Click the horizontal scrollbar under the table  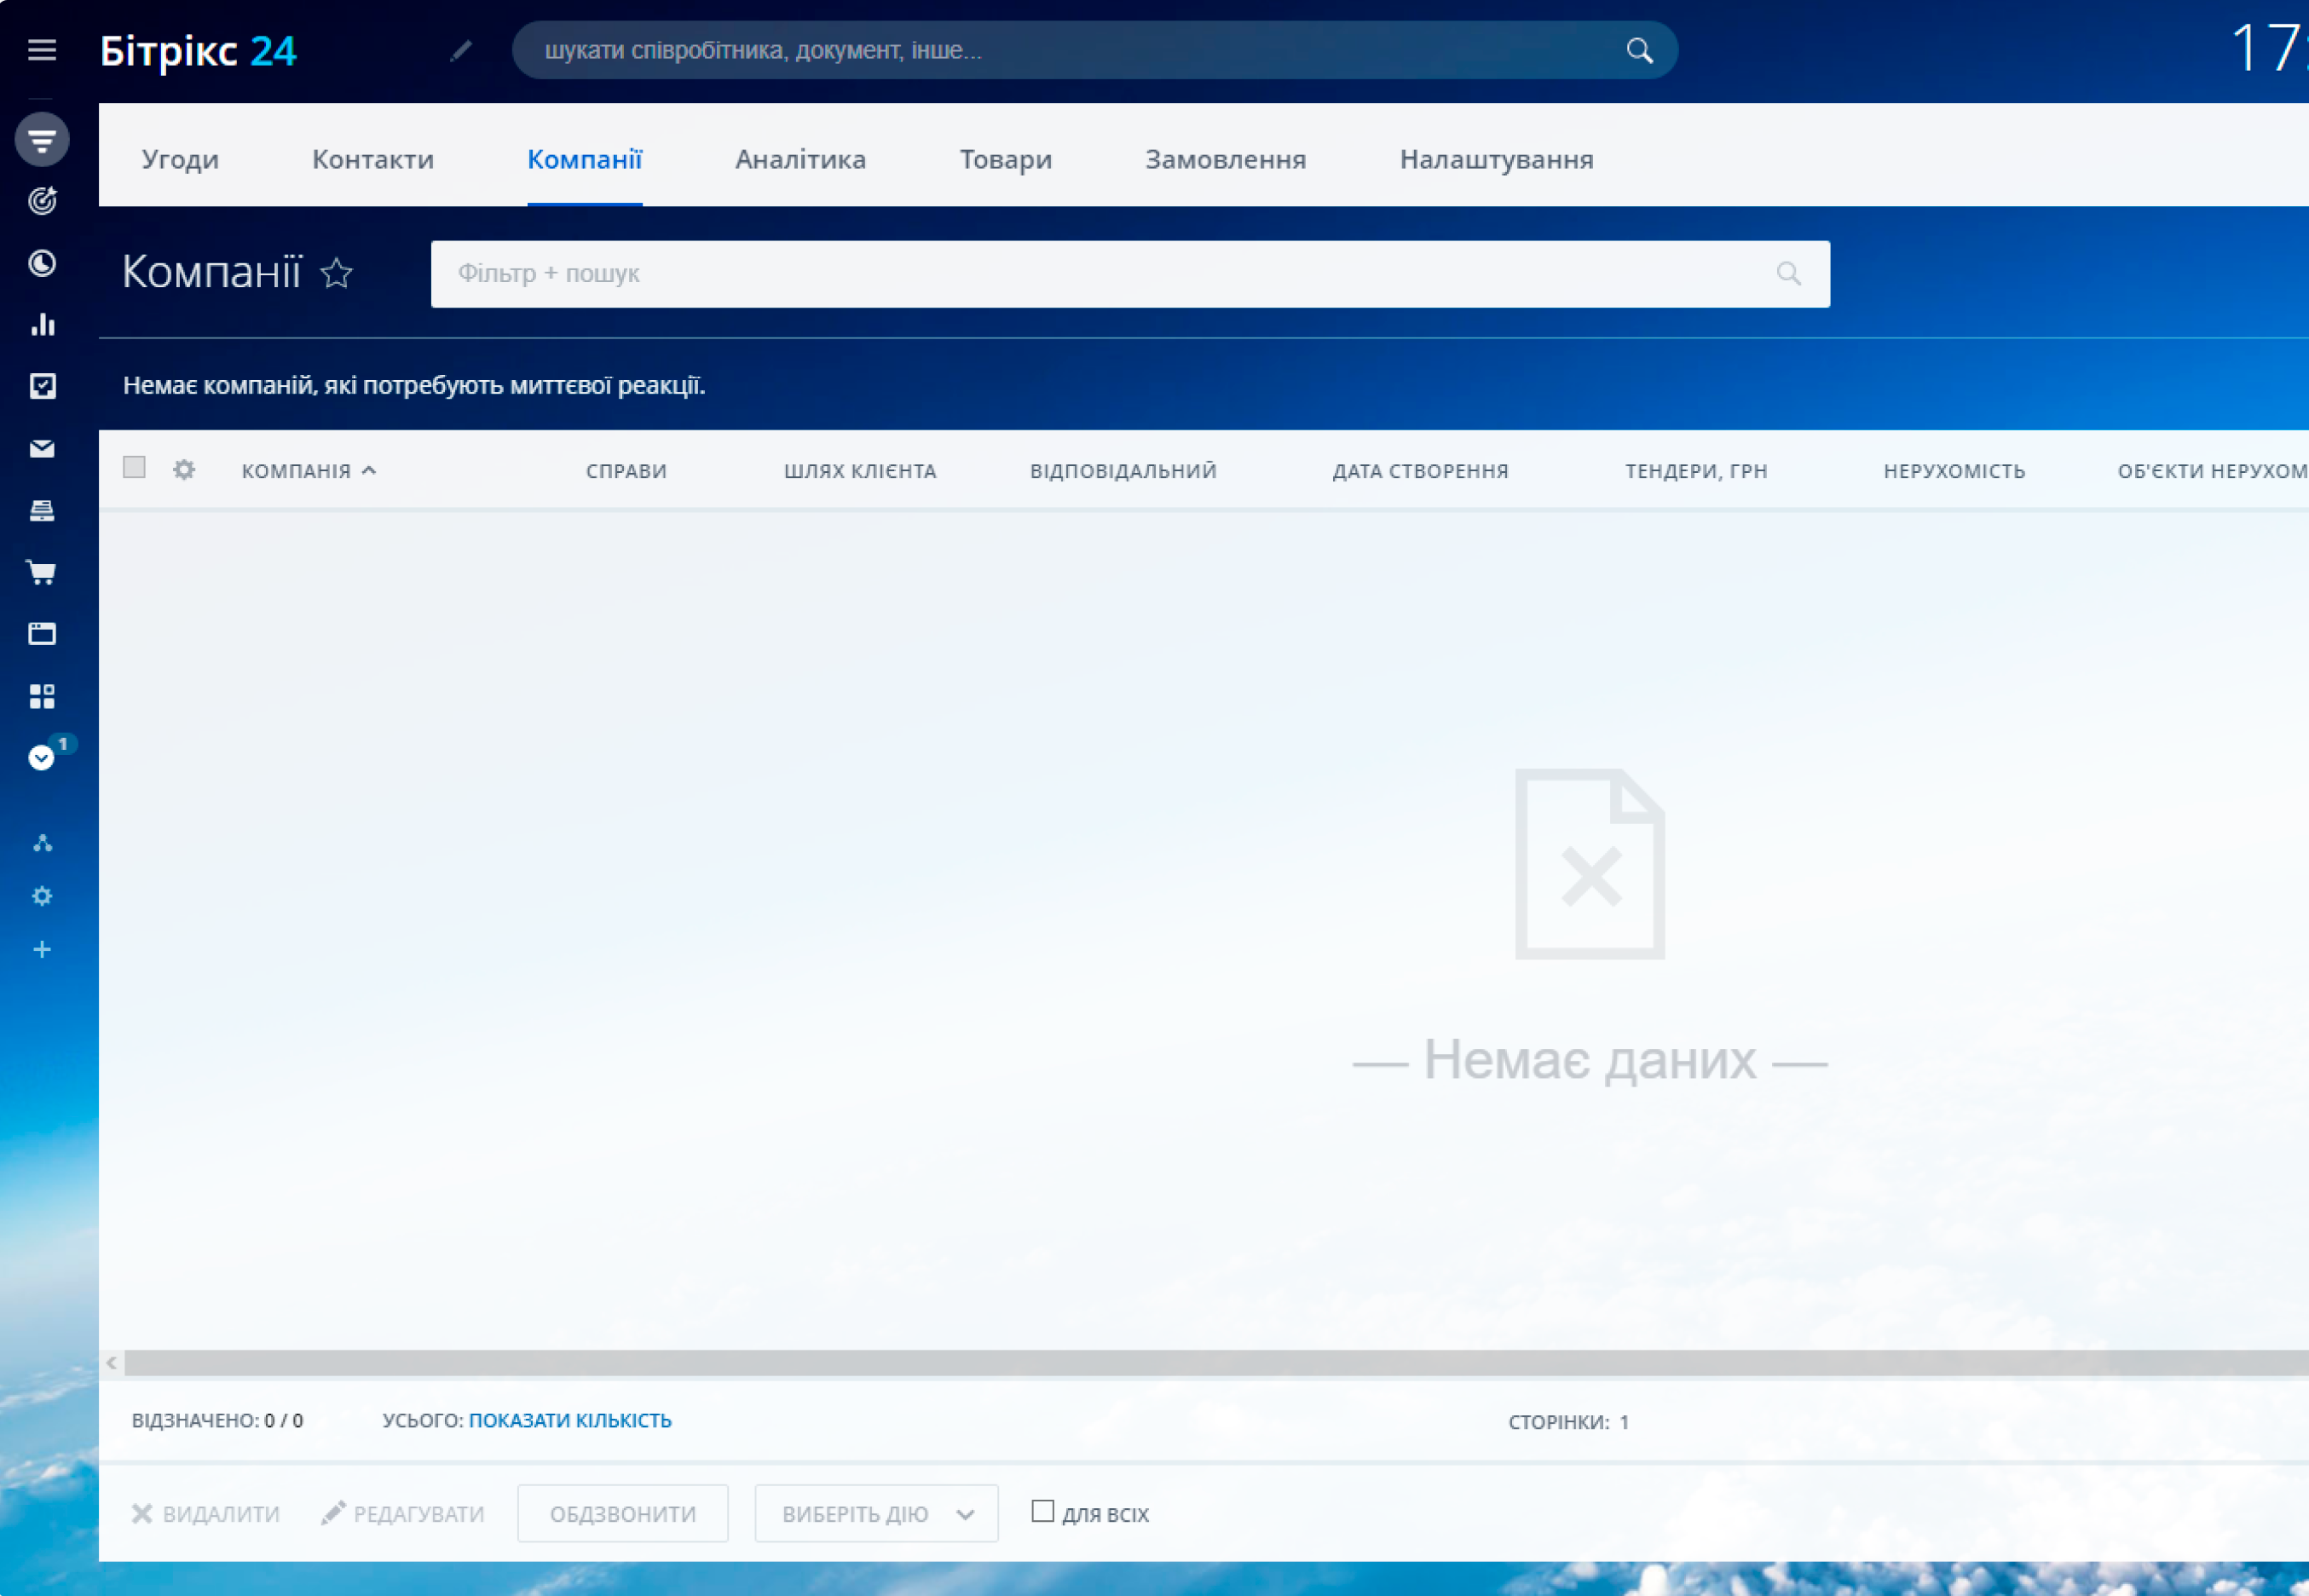point(1200,1363)
